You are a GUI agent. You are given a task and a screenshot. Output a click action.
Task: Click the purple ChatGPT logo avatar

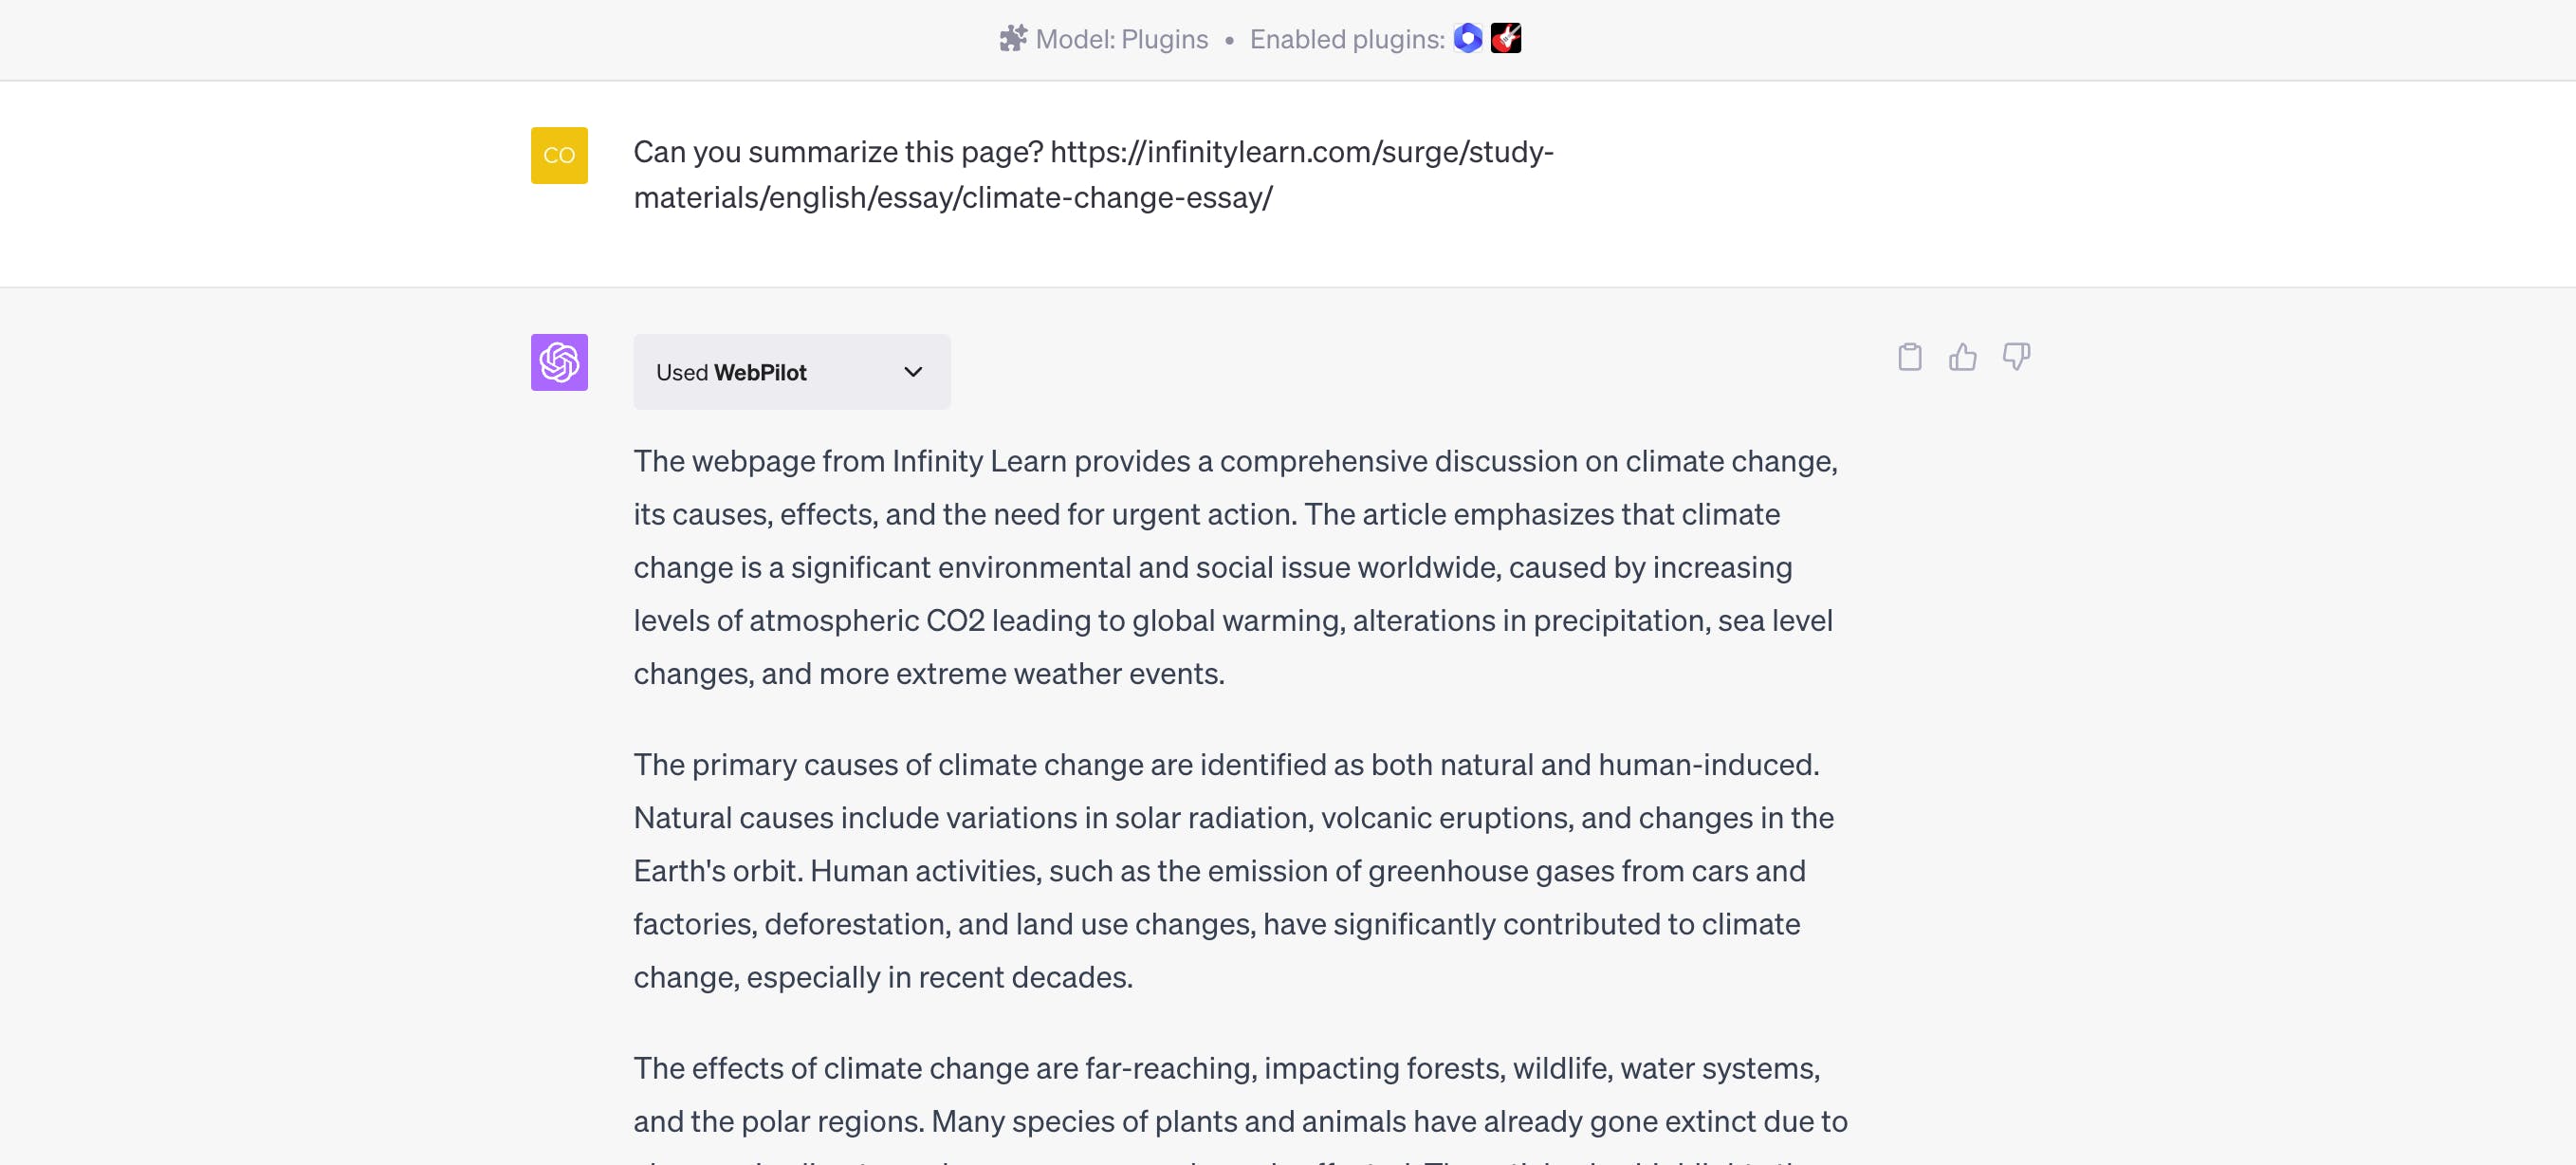pos(559,362)
